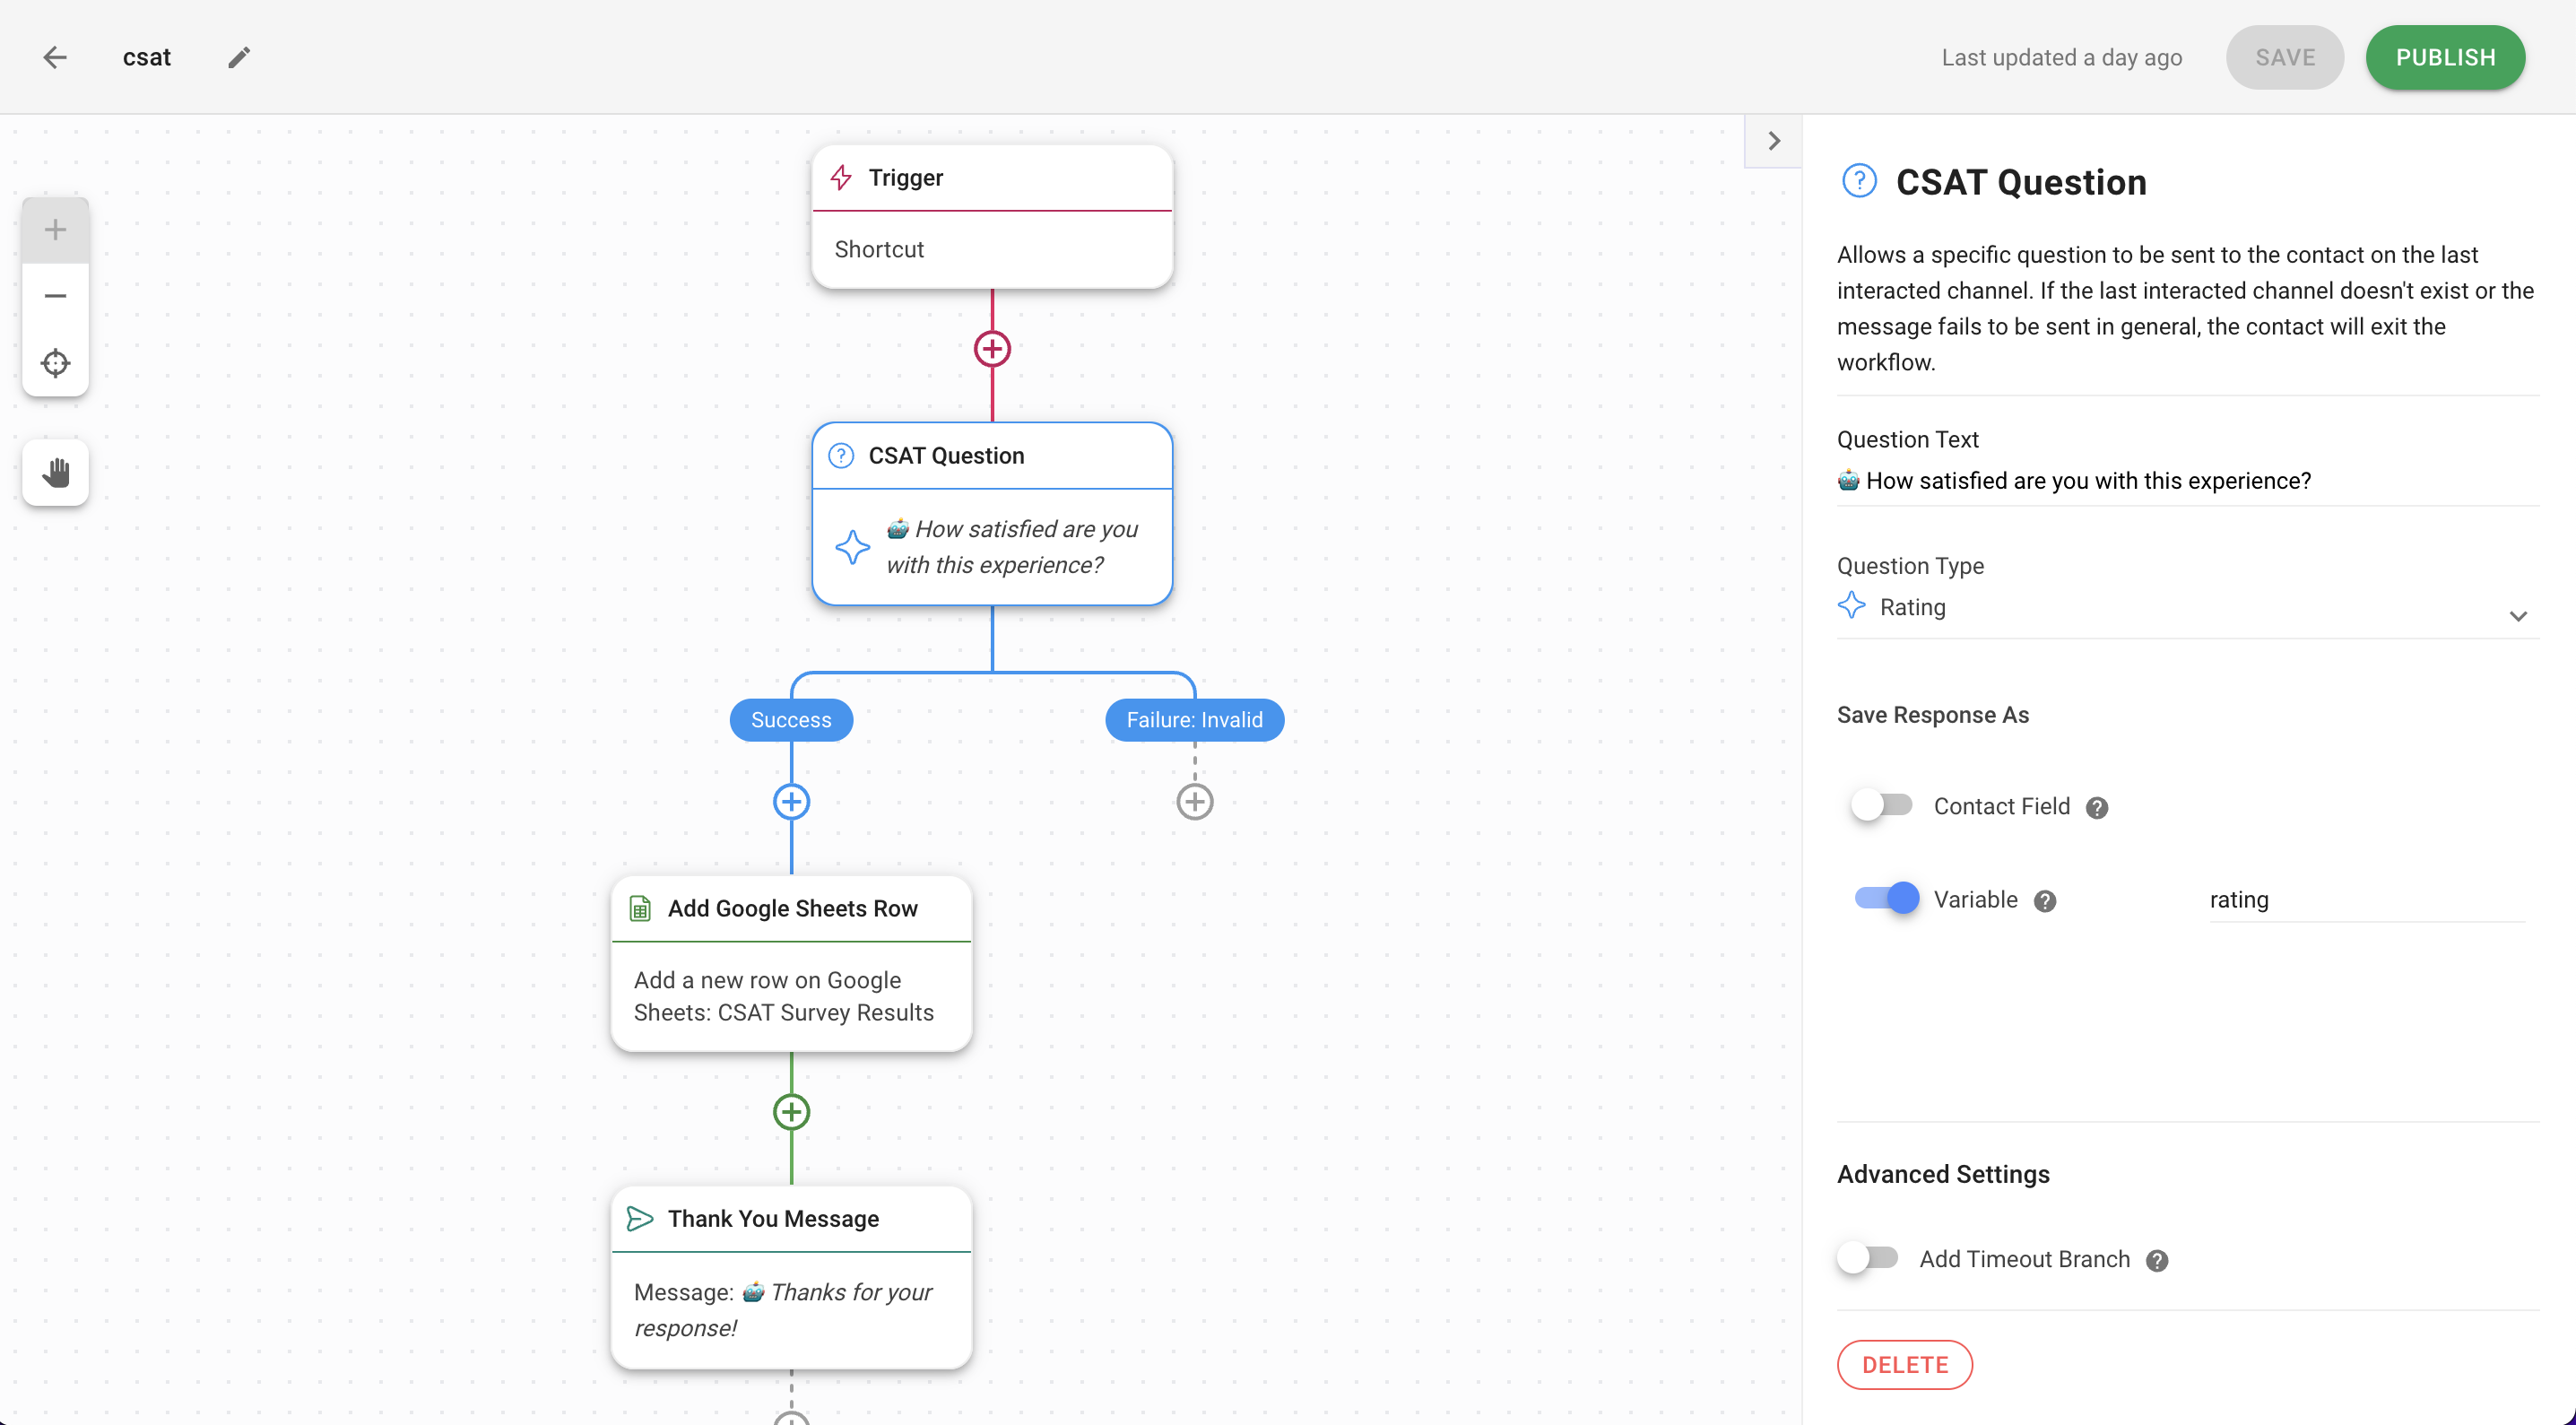Expand the Success branch add step
The image size is (2576, 1425).
pos(791,802)
